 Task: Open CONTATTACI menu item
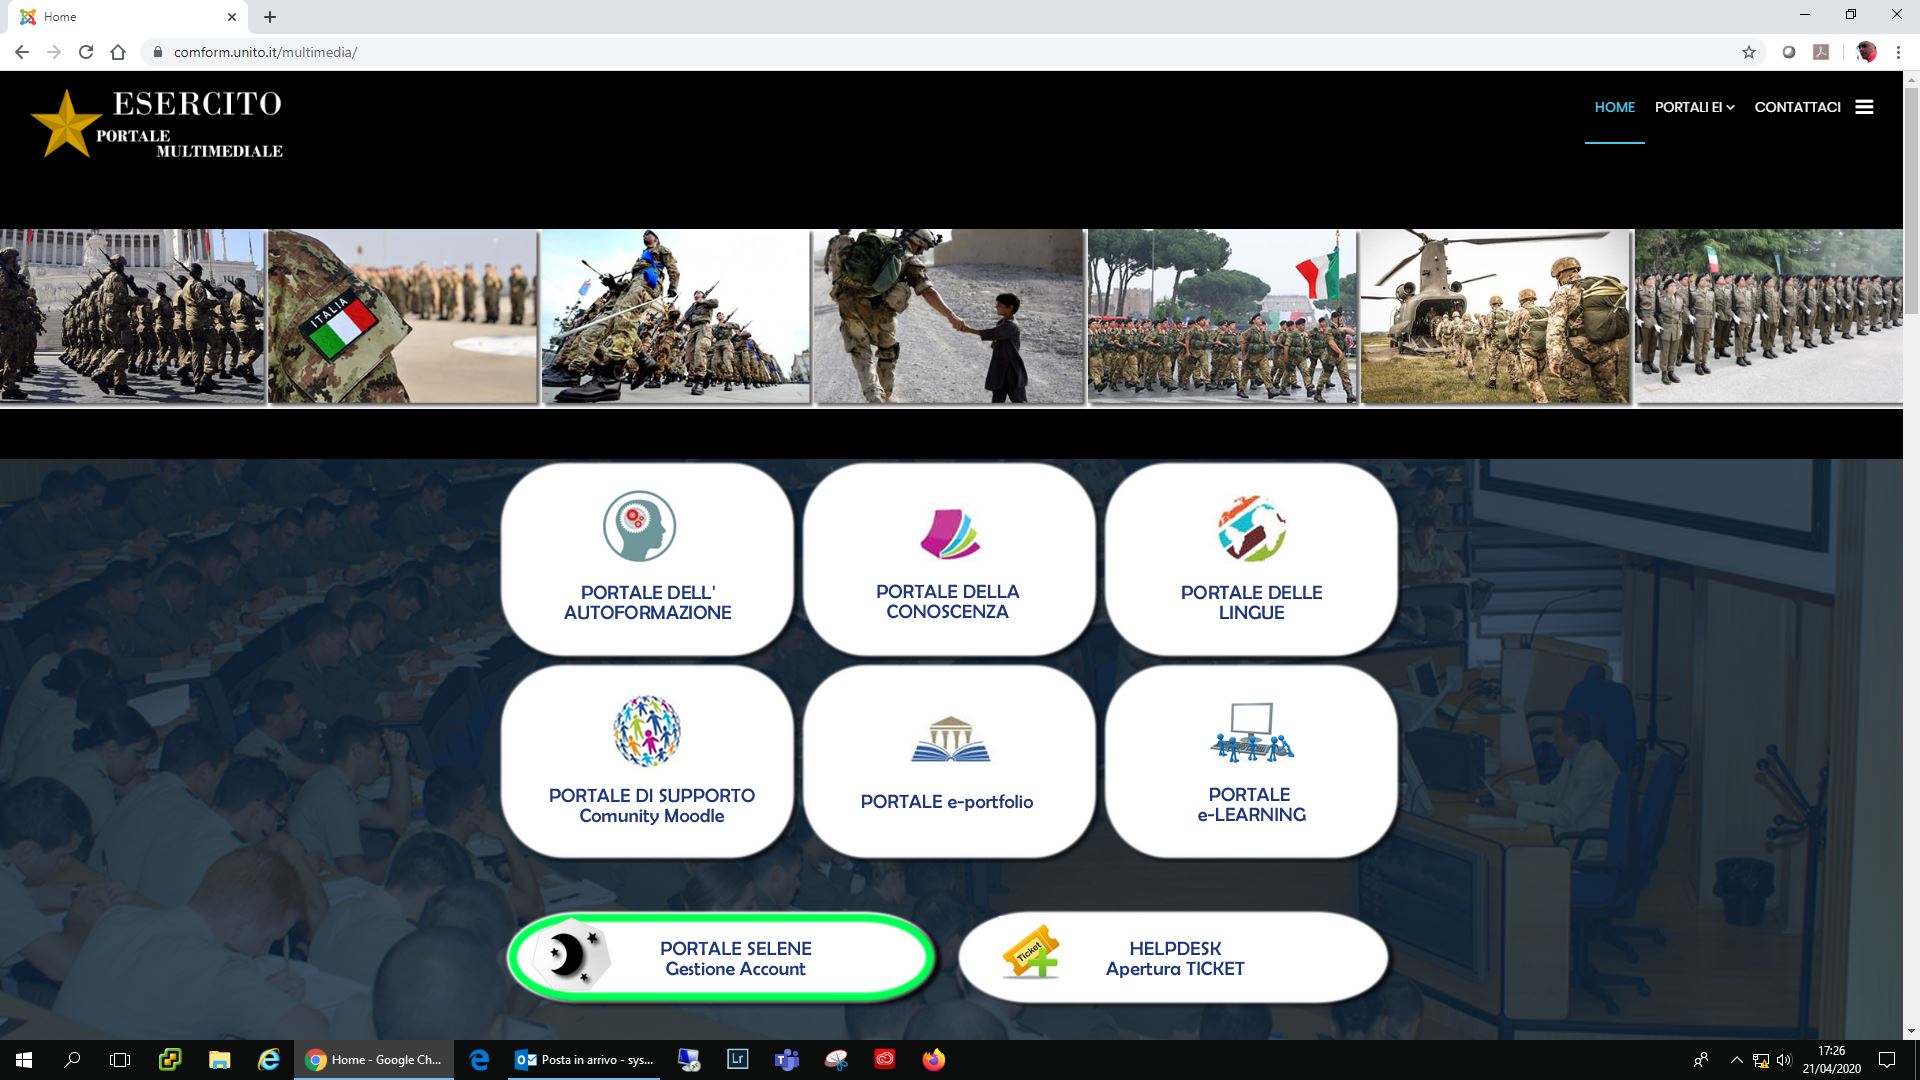tap(1797, 107)
